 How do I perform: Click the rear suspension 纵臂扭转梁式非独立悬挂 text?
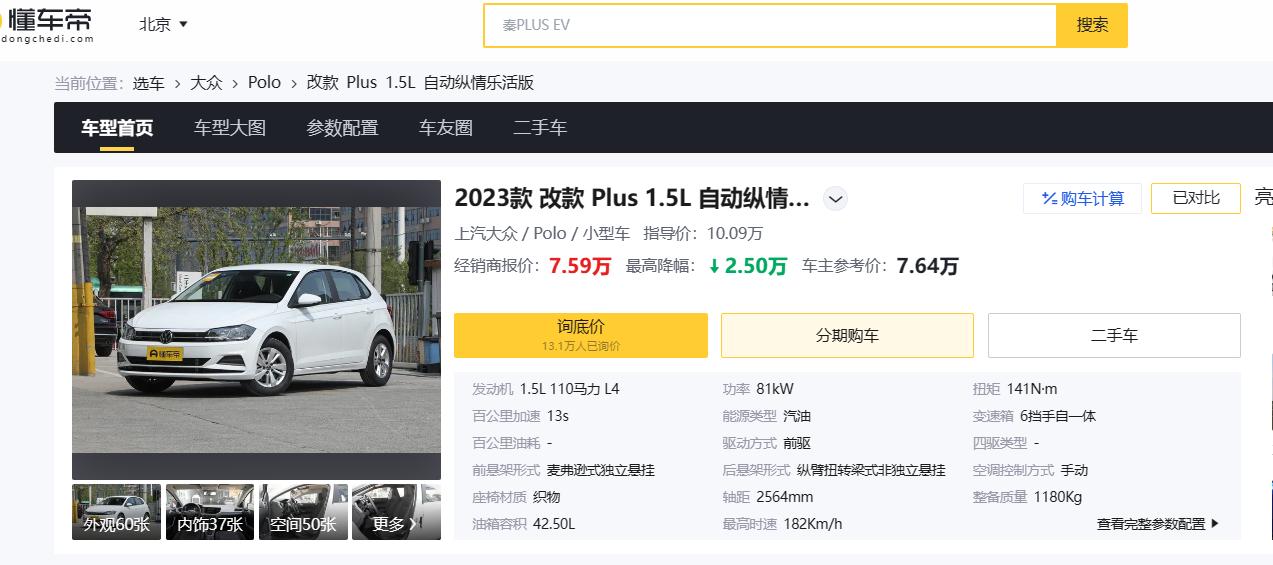coord(871,470)
